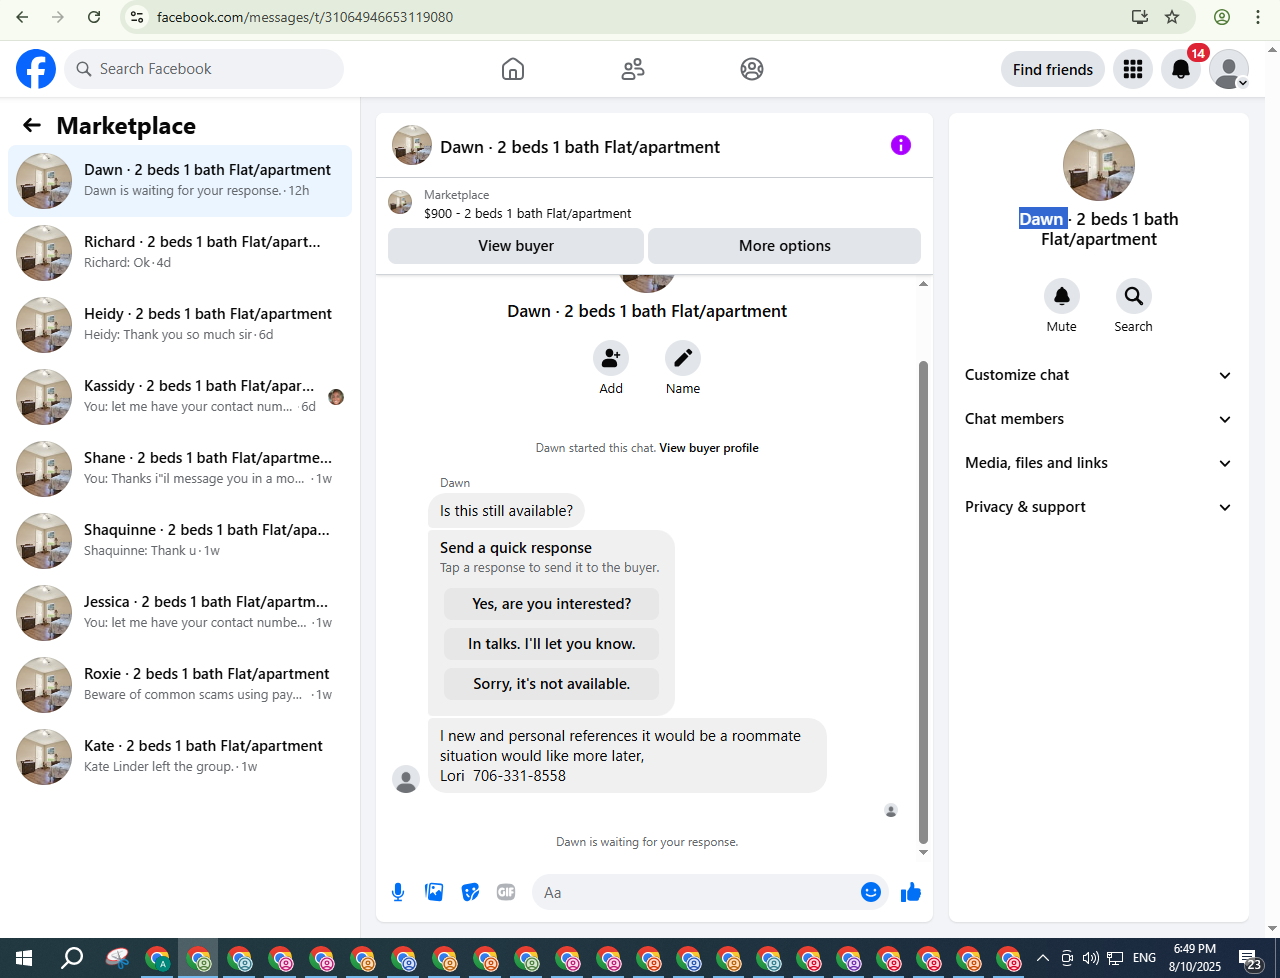Edit the chat name pencil icon
This screenshot has height=978, width=1280.
(683, 358)
